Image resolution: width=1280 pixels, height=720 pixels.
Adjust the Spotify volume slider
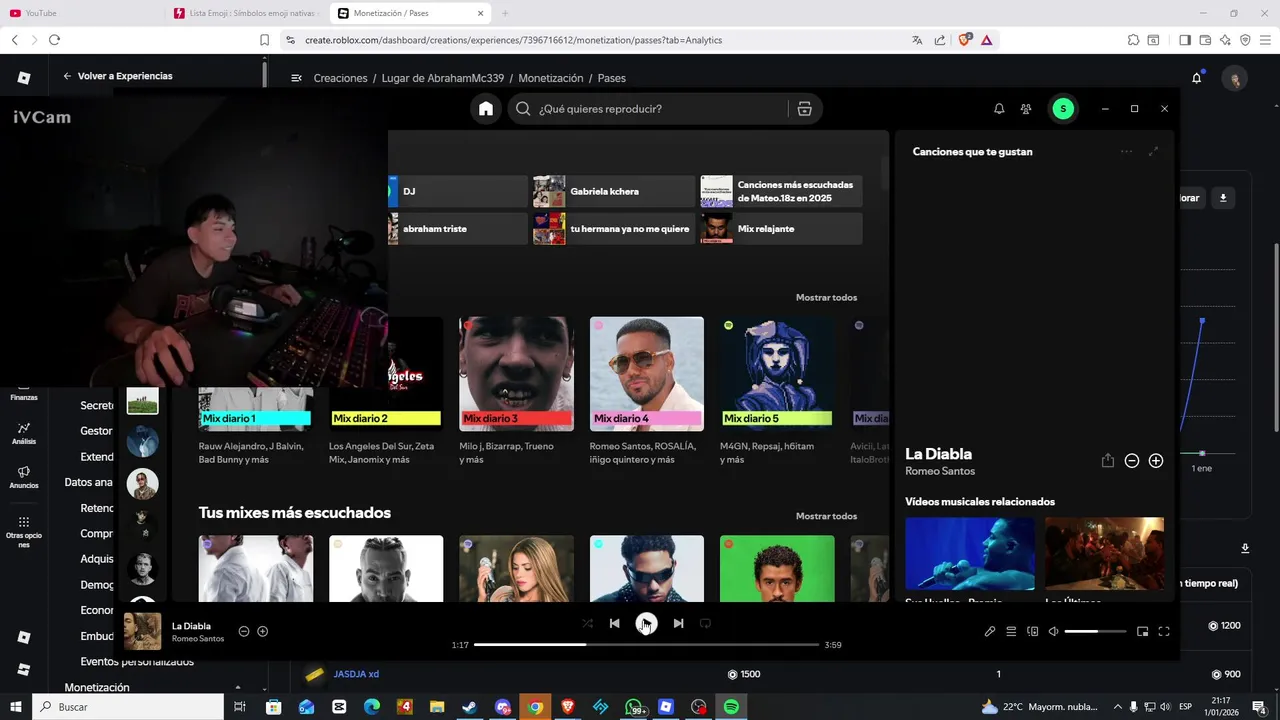tap(1095, 631)
